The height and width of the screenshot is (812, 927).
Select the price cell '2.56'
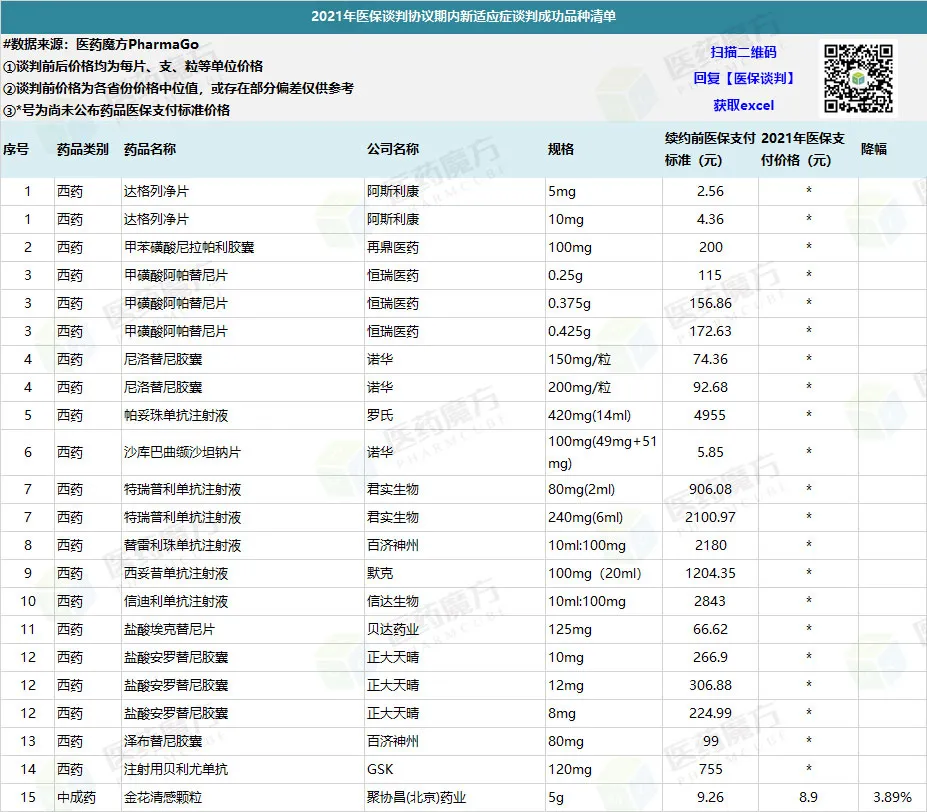pyautogui.click(x=710, y=191)
